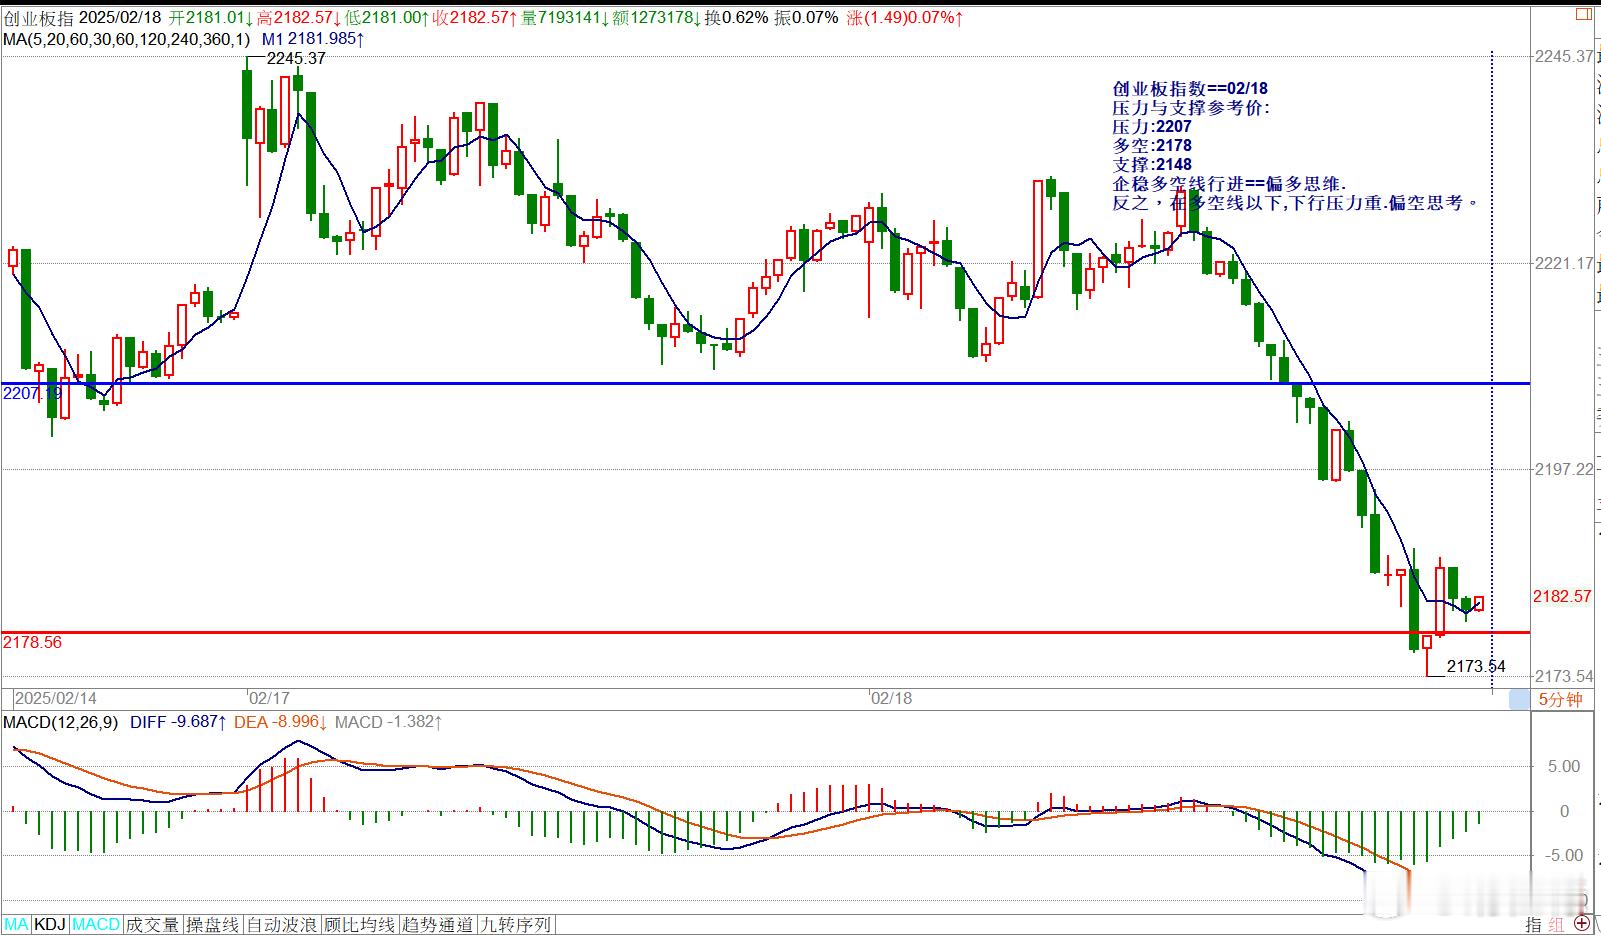Click the 指 button at bottom right
This screenshot has height=935, width=1601.
click(1534, 925)
